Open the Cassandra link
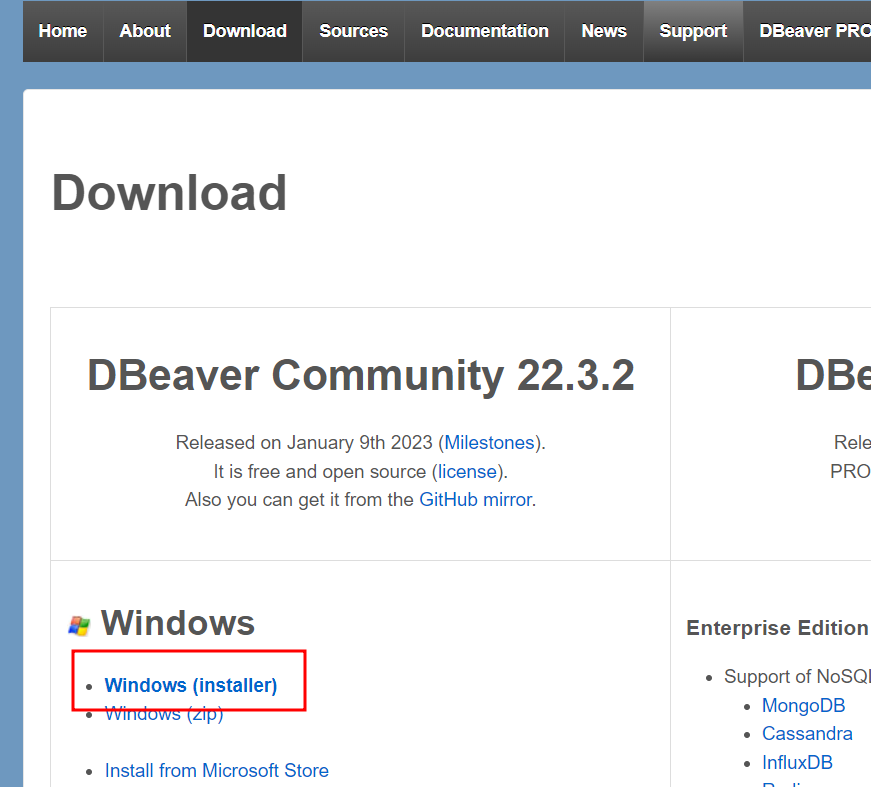The height and width of the screenshot is (787, 871). tap(807, 734)
